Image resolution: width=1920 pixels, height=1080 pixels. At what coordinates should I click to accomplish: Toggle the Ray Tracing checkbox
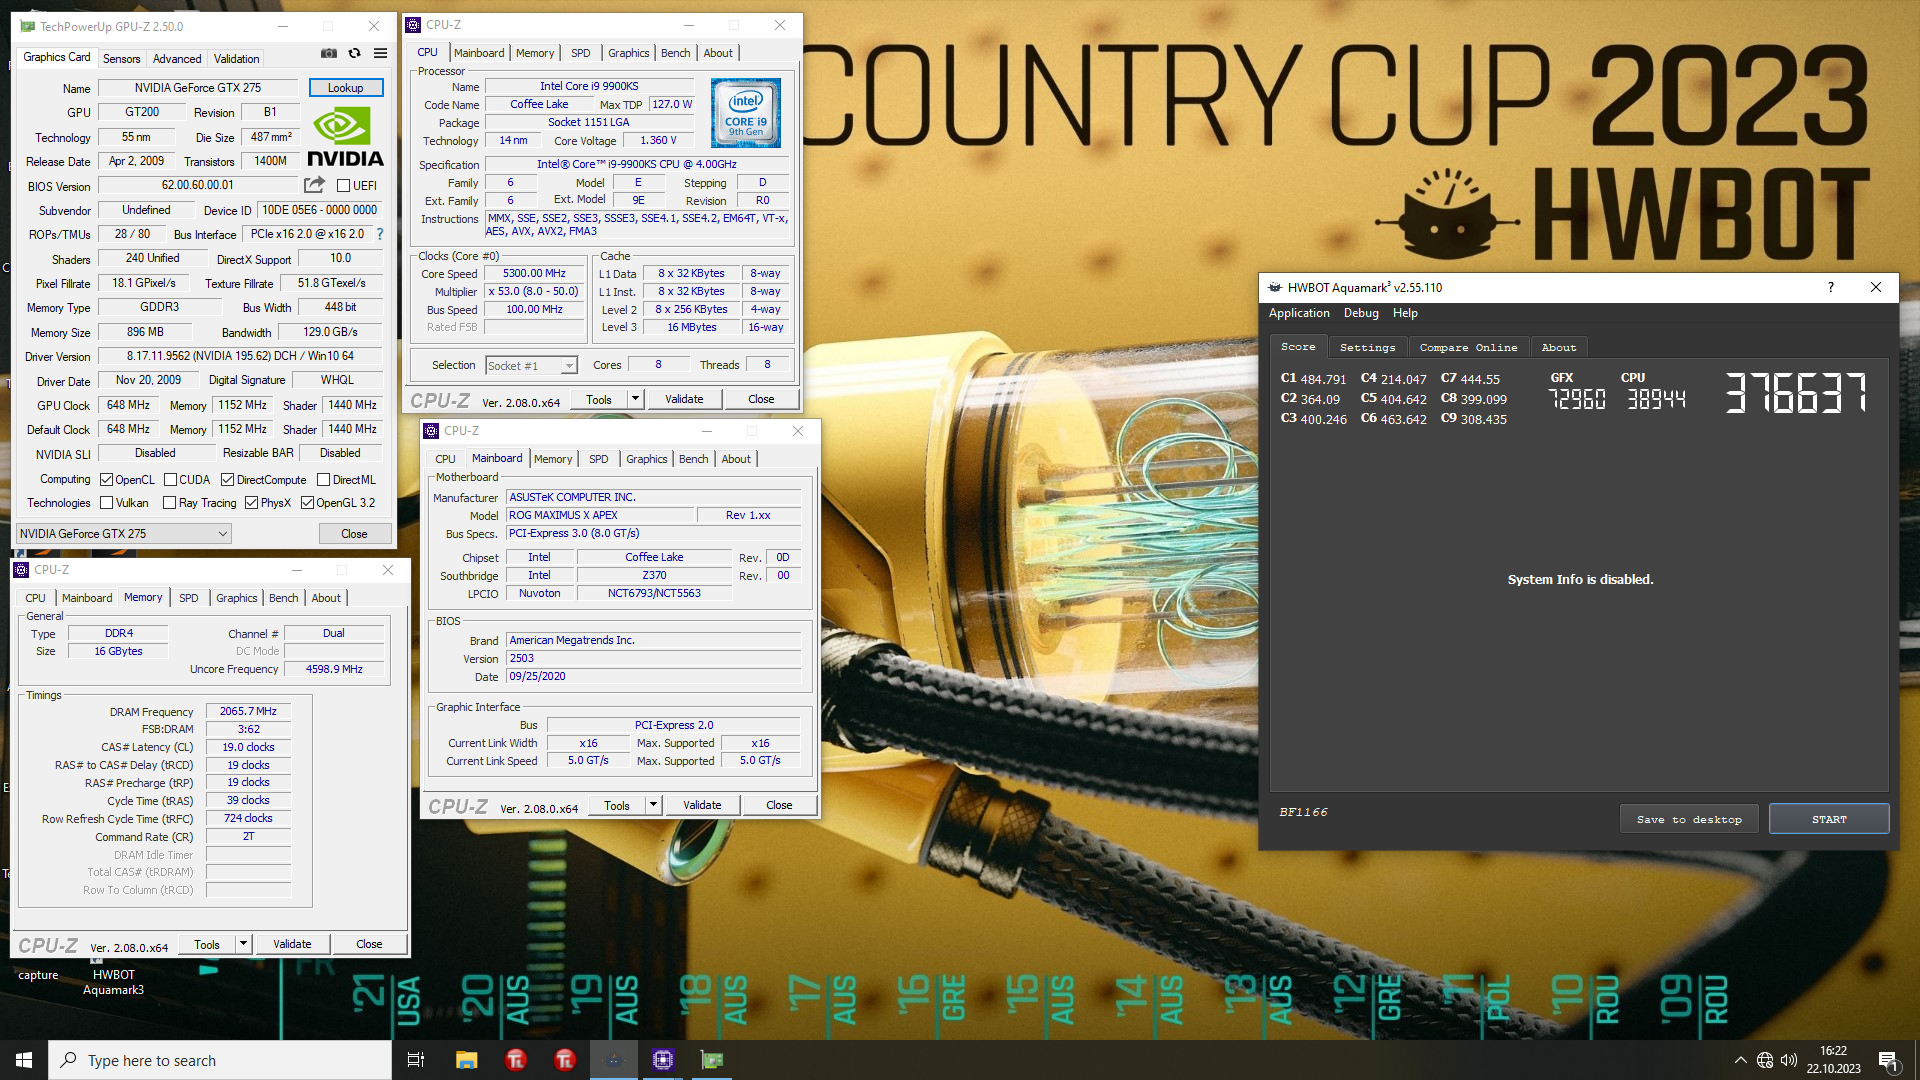click(169, 503)
